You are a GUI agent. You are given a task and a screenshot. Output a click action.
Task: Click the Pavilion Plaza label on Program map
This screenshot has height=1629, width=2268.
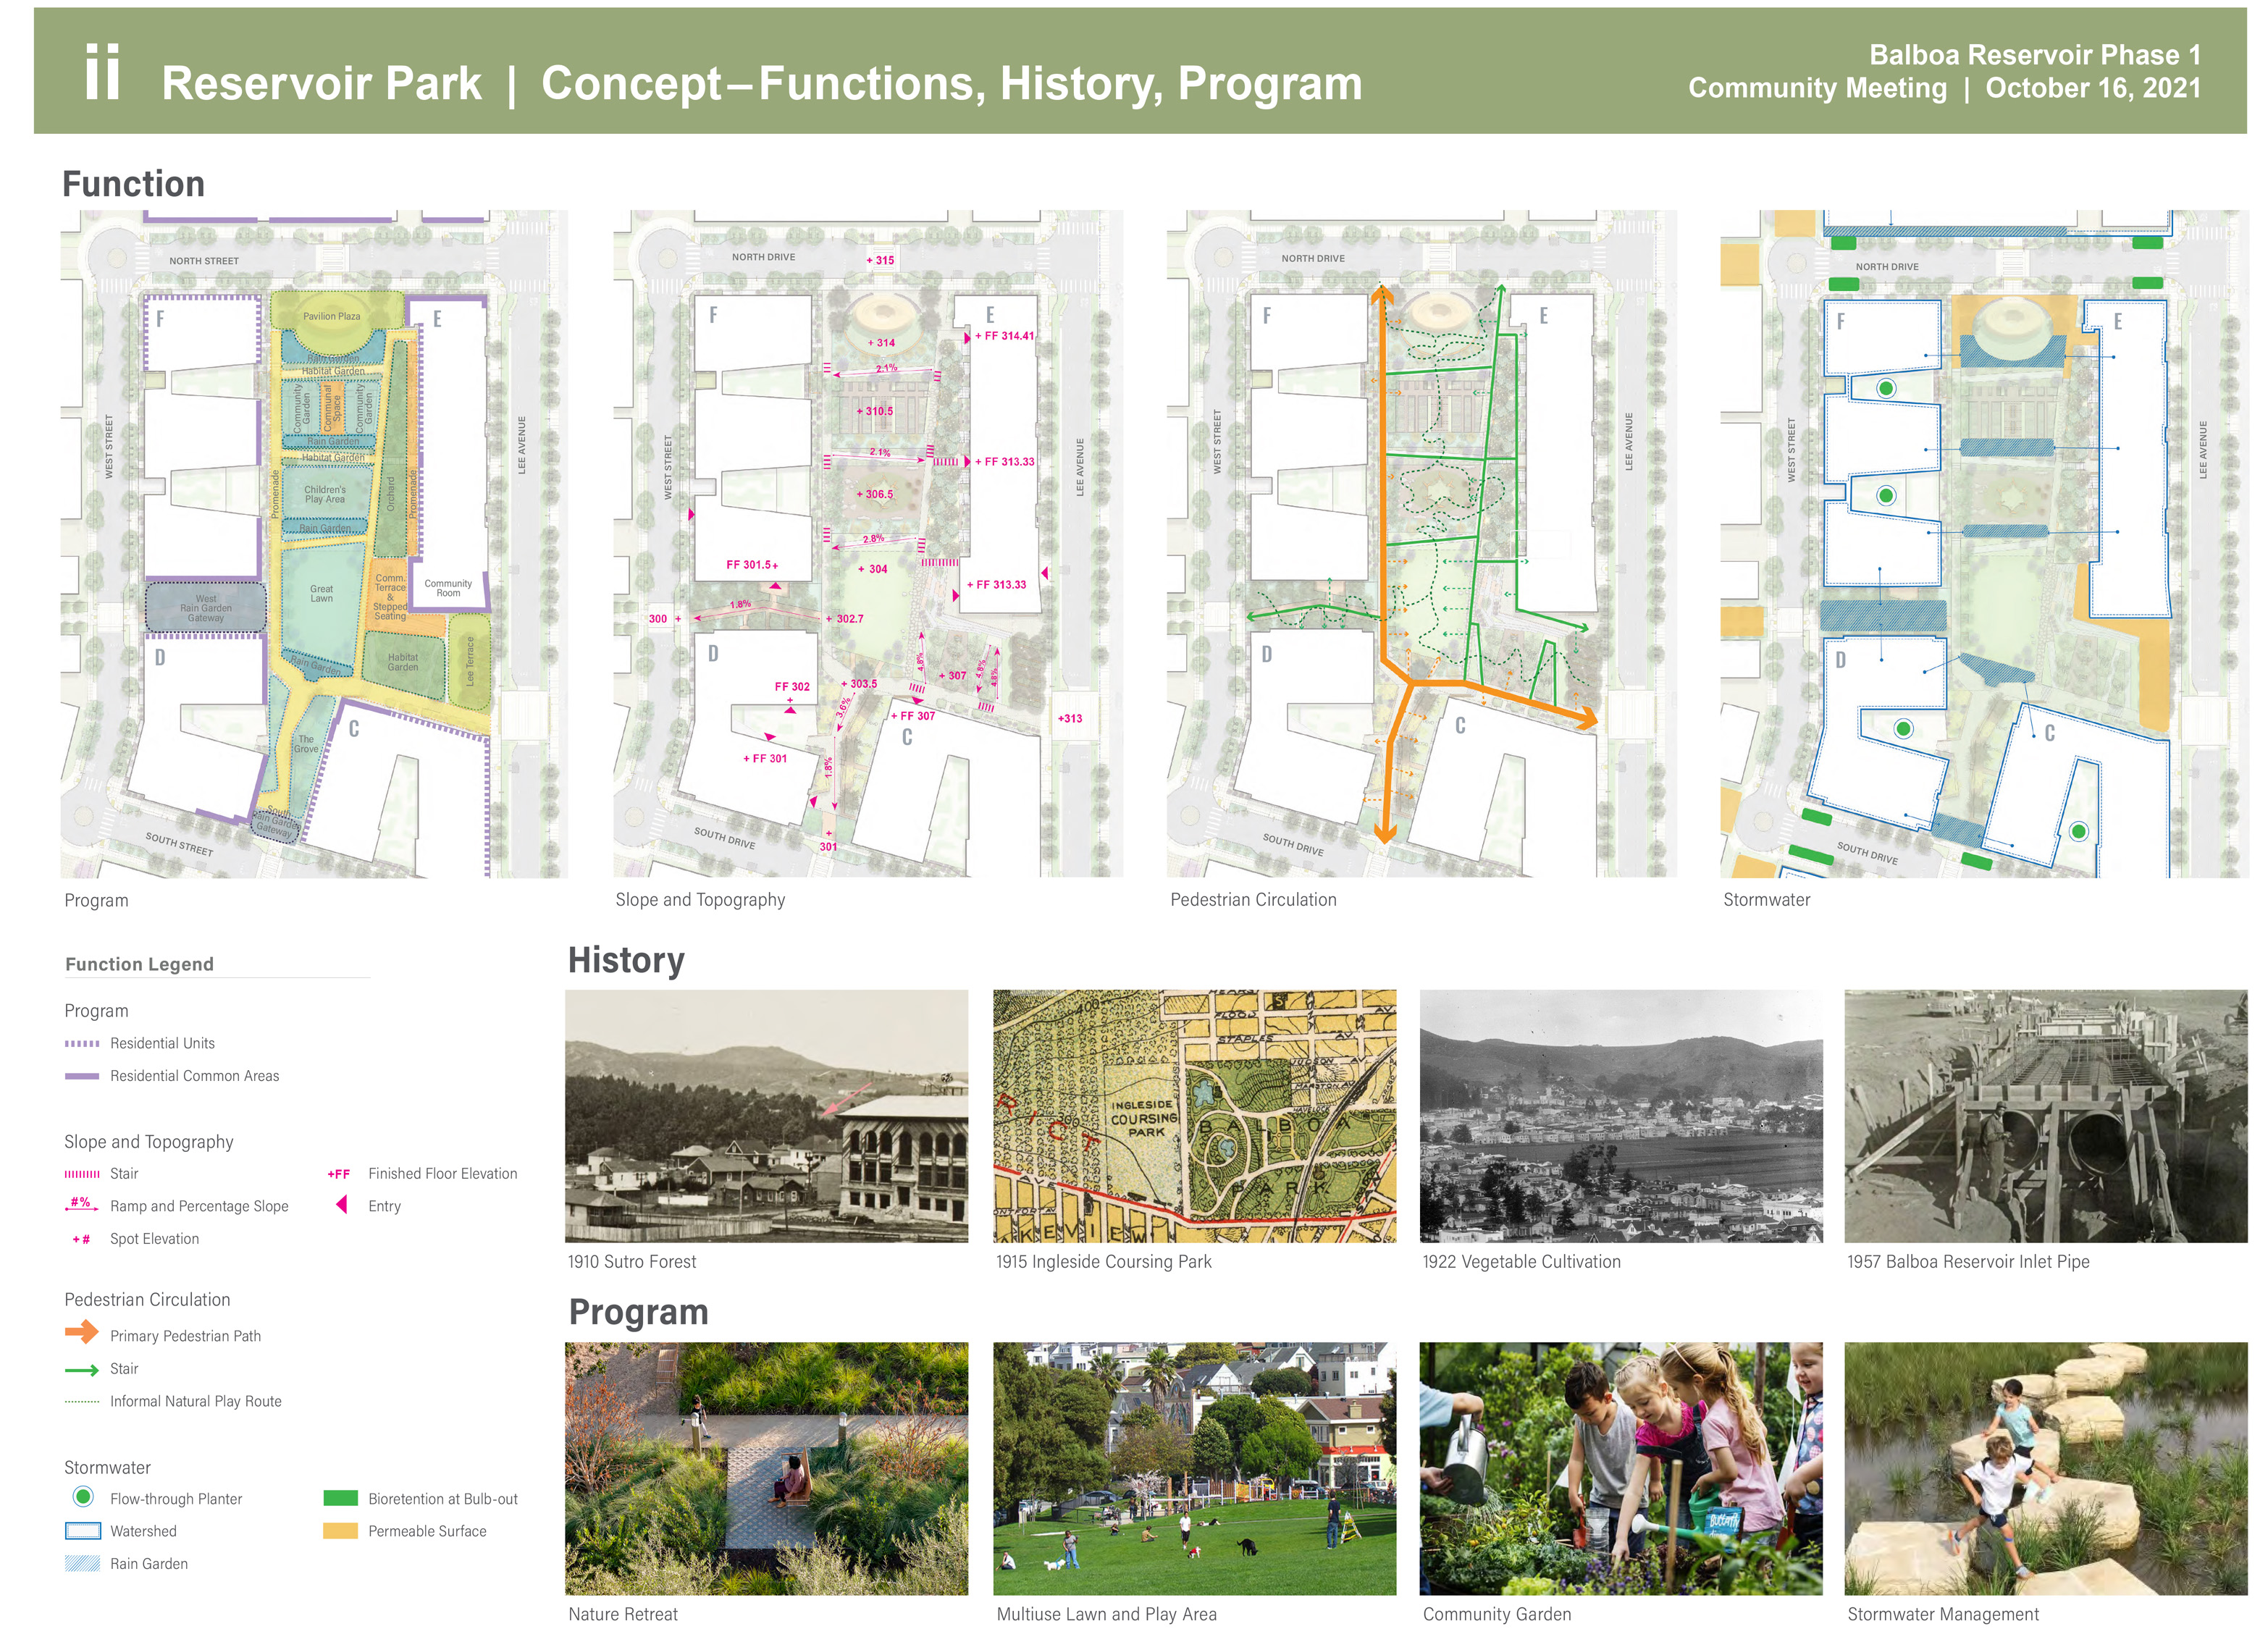pos(331,316)
